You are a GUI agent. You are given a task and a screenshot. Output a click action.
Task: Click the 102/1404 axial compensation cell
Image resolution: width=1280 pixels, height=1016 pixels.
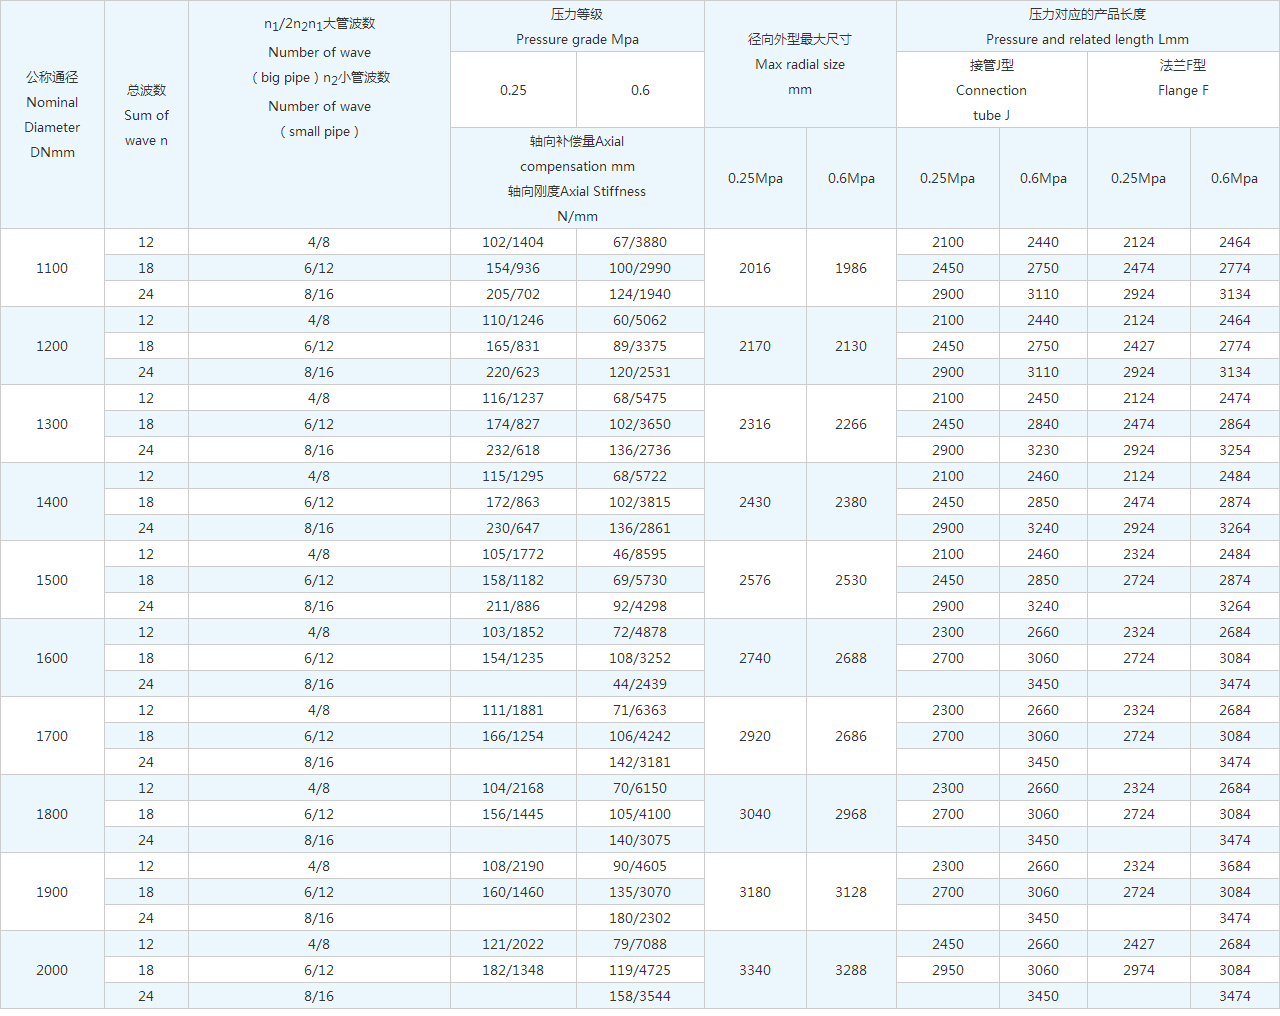[x=513, y=242]
